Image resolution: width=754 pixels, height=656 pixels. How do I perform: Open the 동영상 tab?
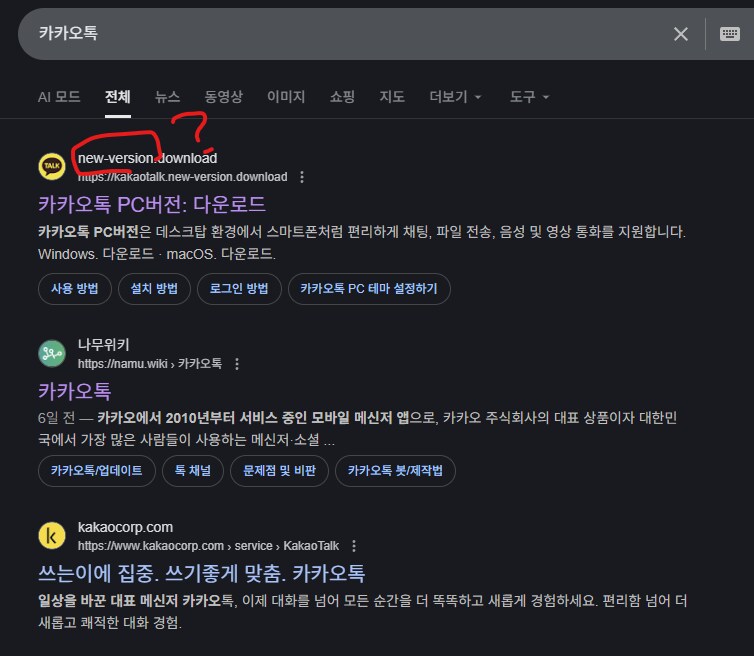click(224, 97)
